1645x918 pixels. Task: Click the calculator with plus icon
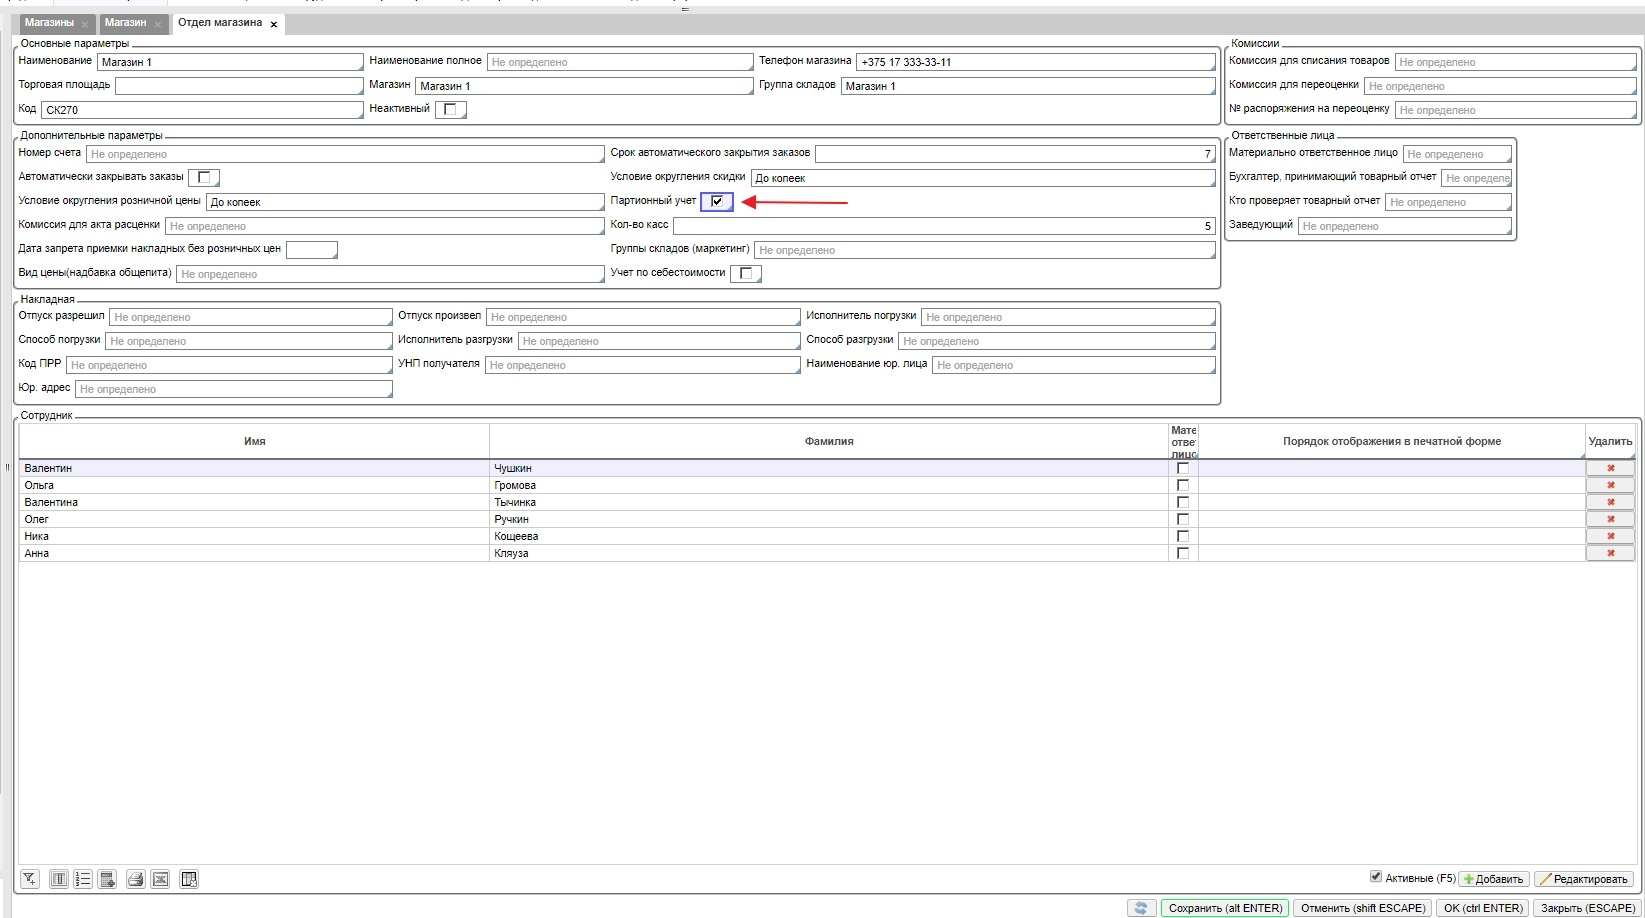(x=108, y=879)
